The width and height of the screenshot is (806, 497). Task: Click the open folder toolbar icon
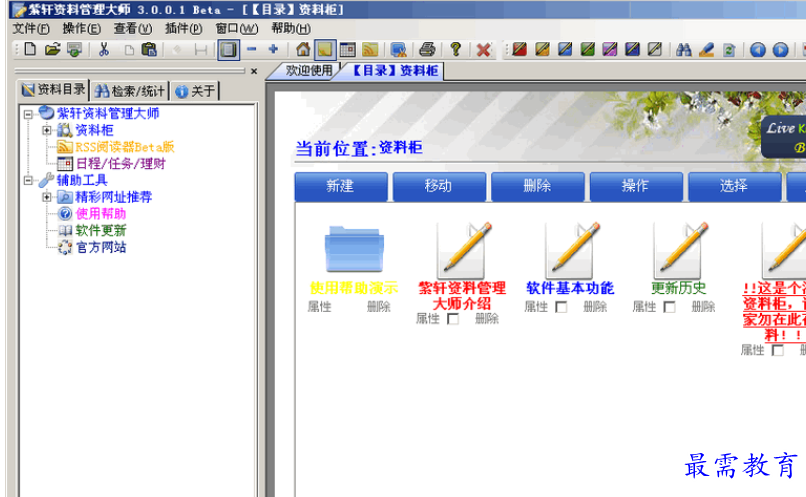[52, 49]
